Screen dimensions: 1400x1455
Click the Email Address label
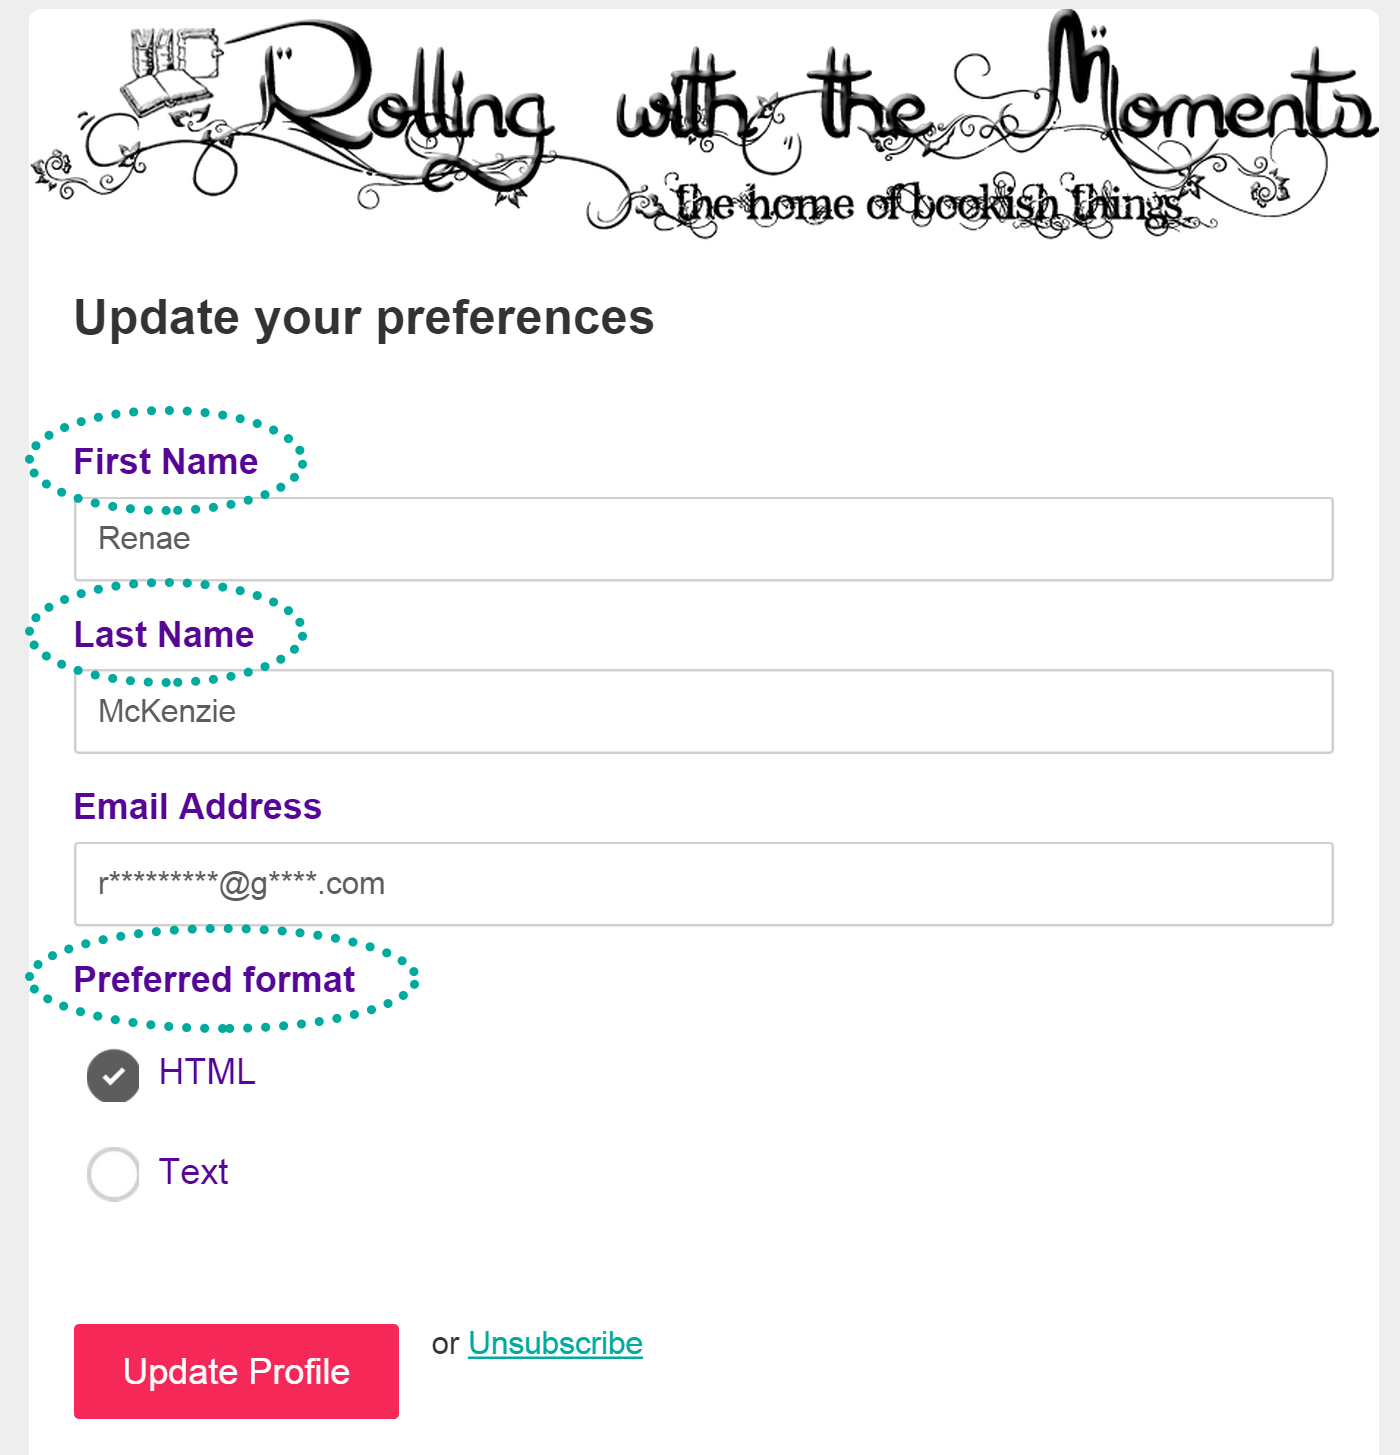pyautogui.click(x=198, y=806)
